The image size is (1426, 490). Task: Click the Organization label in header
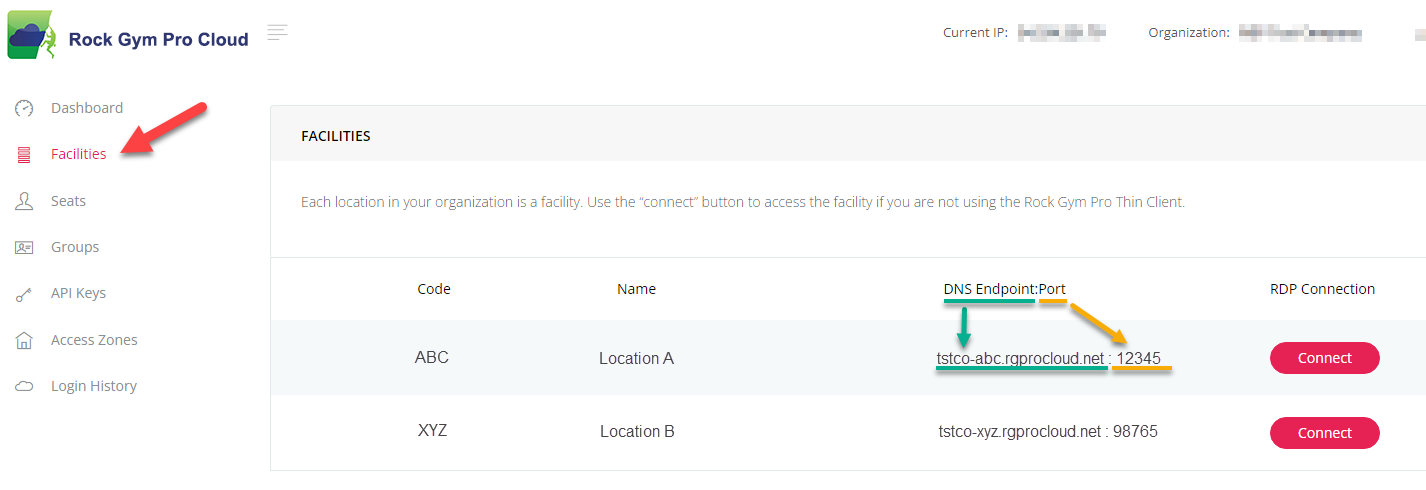pyautogui.click(x=1189, y=33)
